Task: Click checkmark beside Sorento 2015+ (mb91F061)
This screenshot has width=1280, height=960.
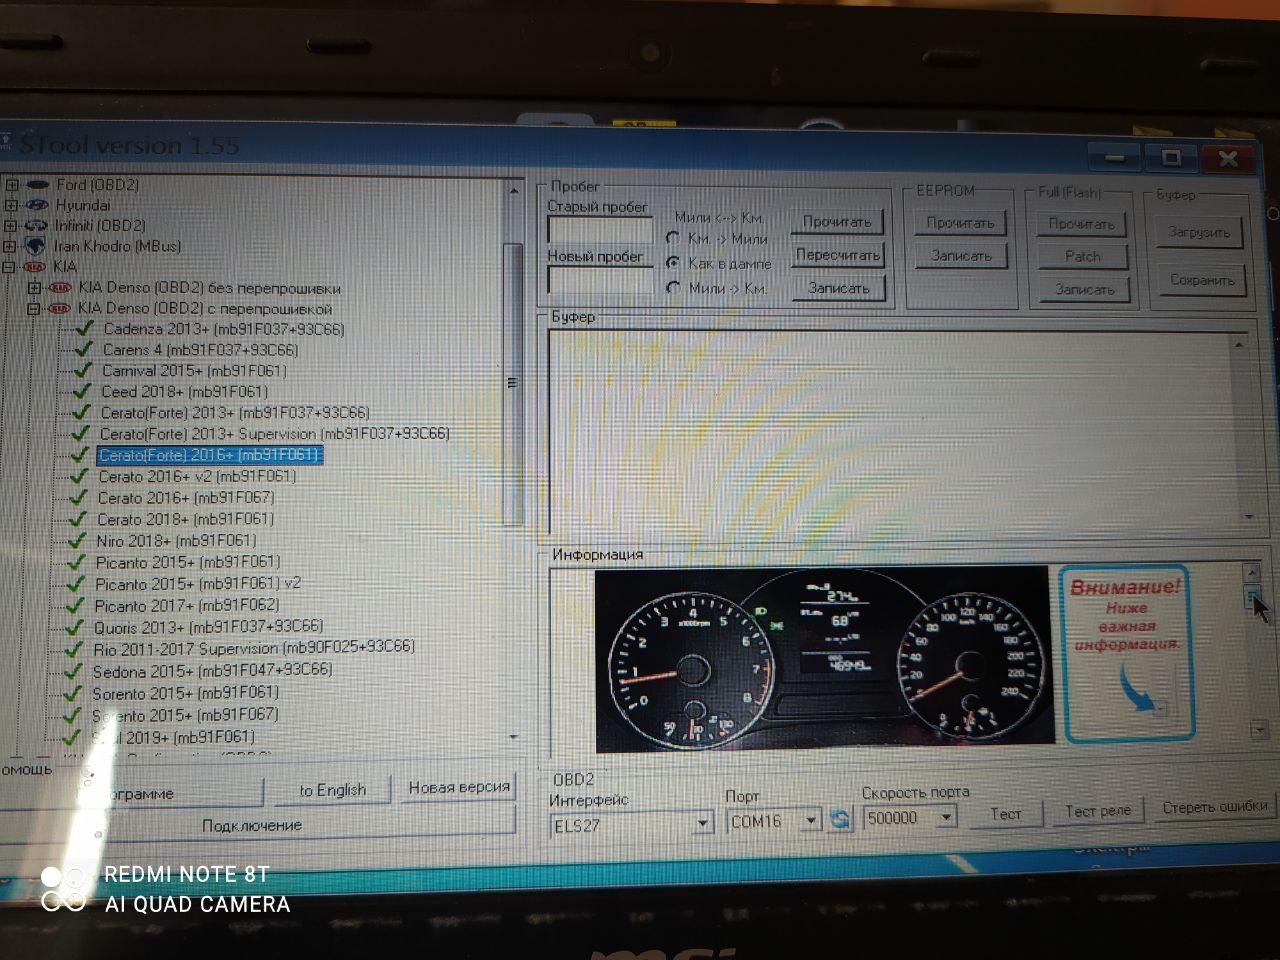Action: 72,693
